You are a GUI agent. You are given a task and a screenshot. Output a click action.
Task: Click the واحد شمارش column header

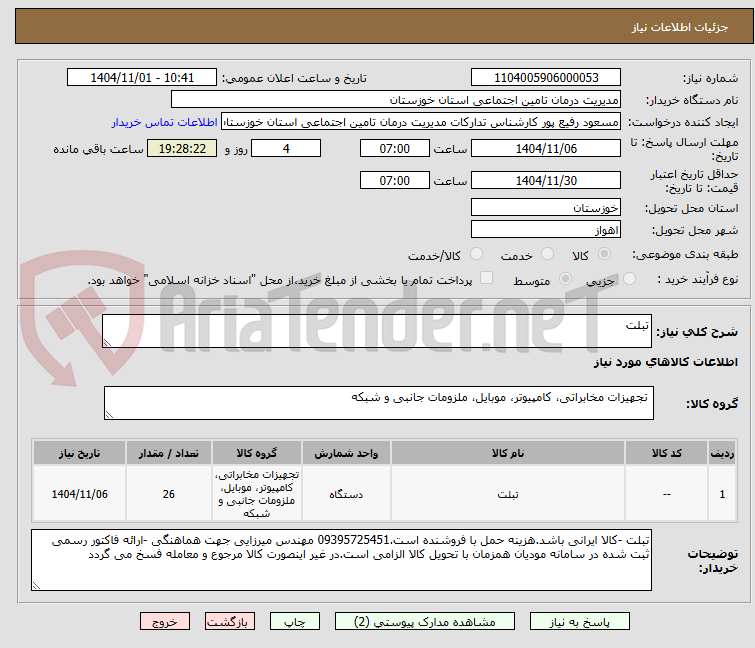pyautogui.click(x=346, y=453)
